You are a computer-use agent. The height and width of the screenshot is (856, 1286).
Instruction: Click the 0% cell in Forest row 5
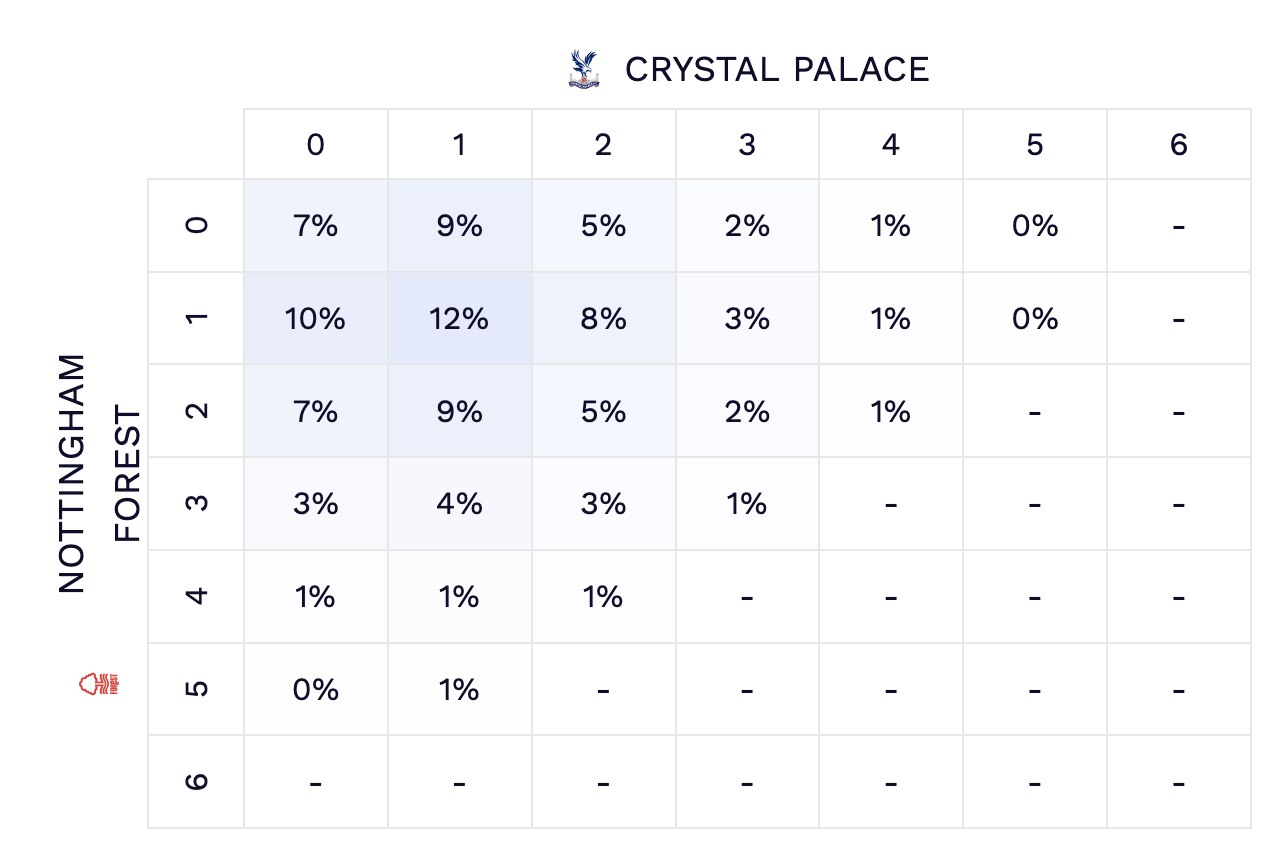315,689
